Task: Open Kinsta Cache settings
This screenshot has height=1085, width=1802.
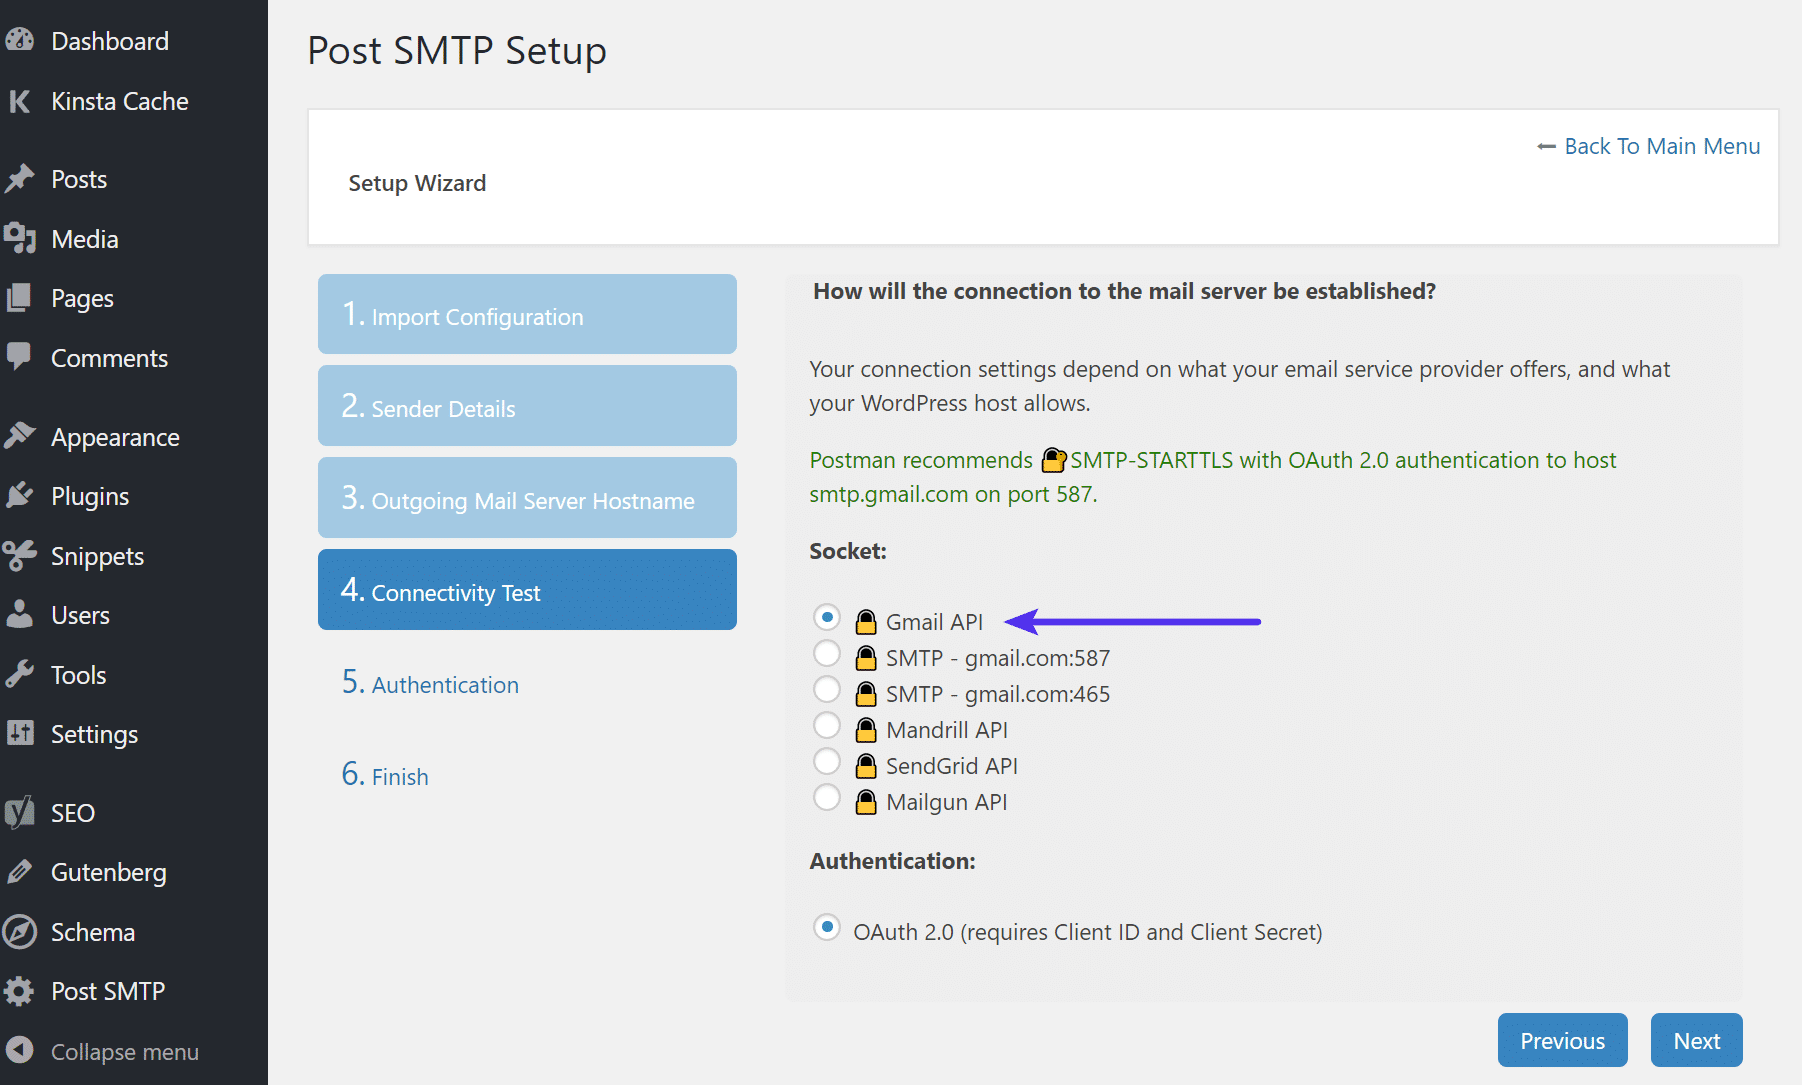Action: (x=119, y=101)
